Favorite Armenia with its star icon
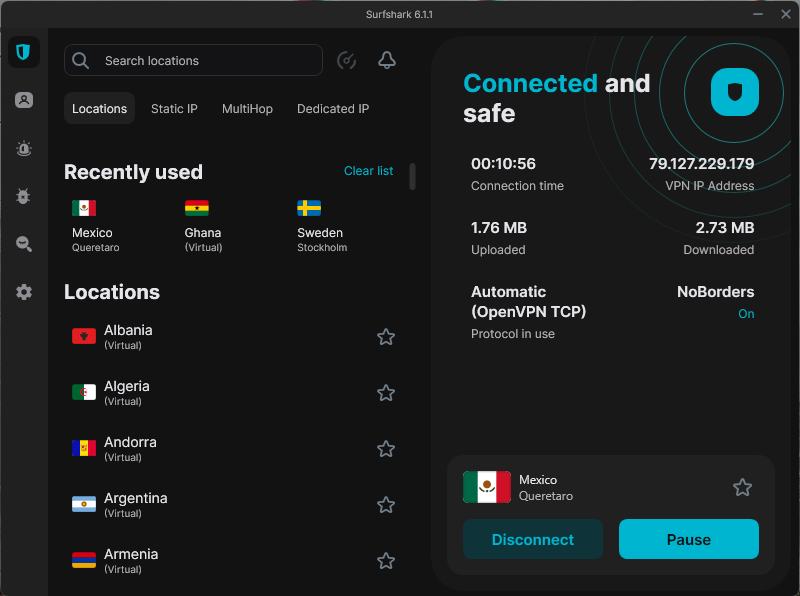Screen dimensions: 800x596 tap(386, 561)
